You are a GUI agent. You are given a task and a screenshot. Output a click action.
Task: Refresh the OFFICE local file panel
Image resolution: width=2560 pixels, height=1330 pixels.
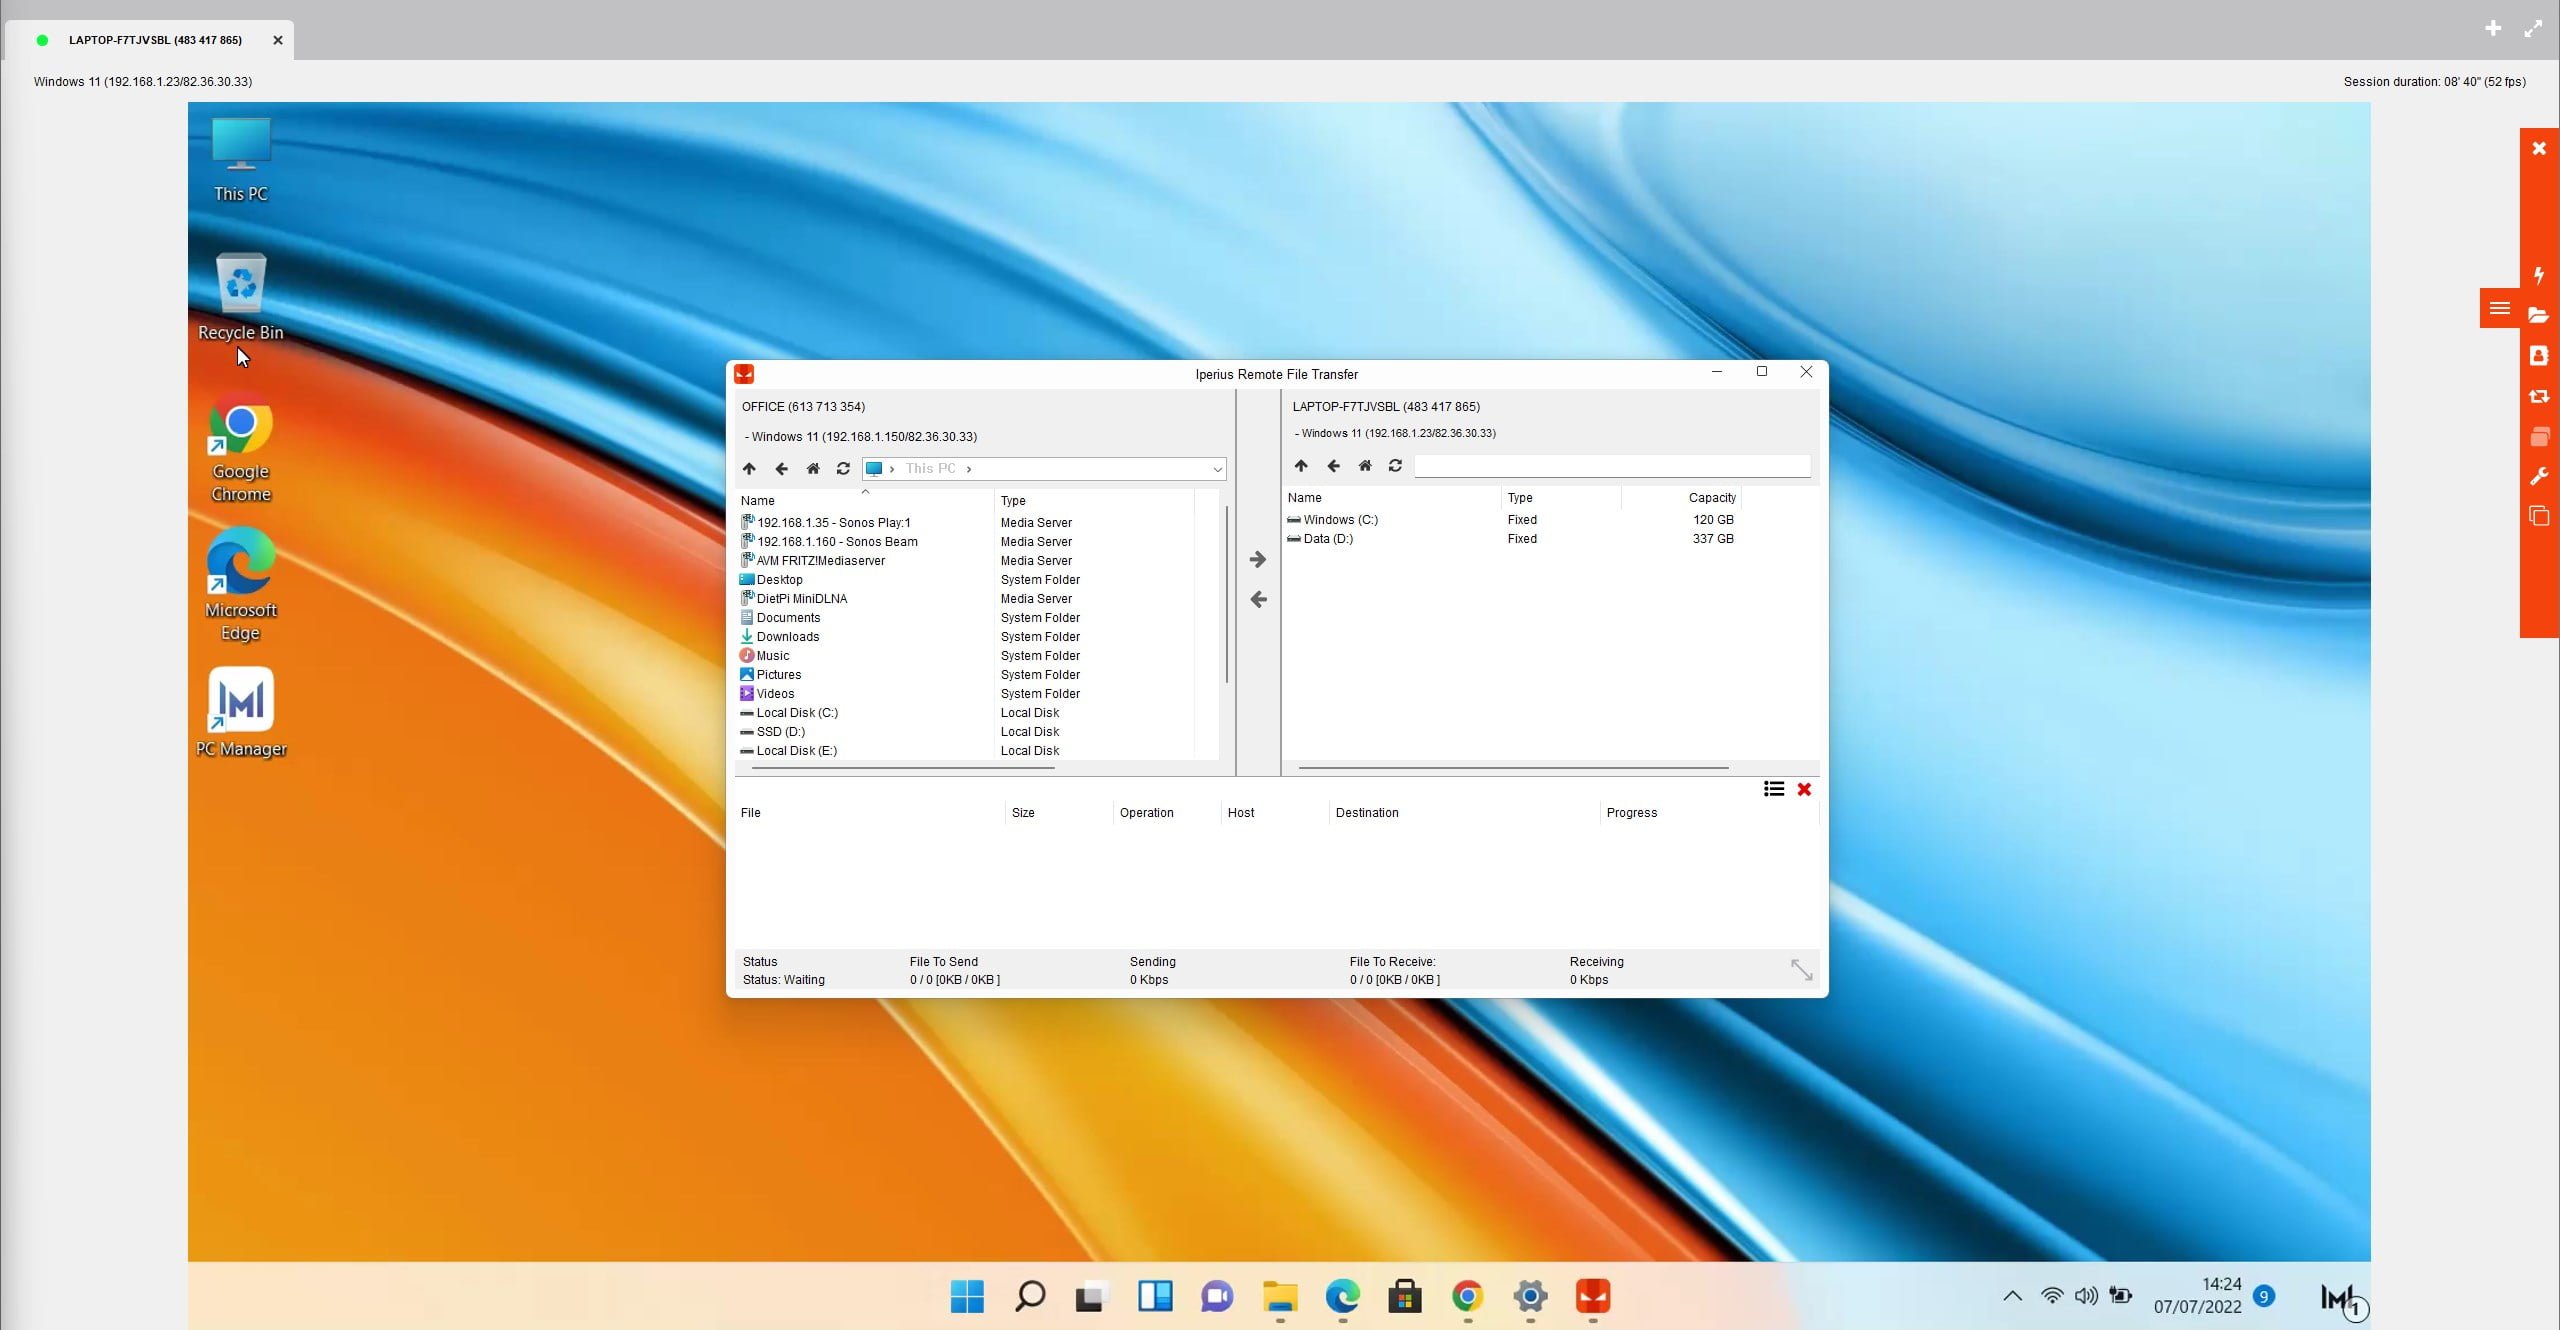[843, 469]
